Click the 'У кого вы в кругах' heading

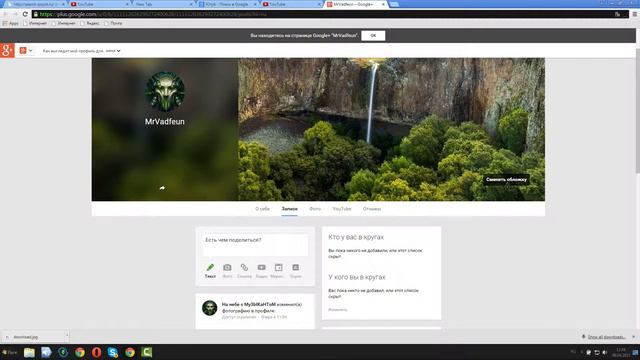[x=357, y=277]
